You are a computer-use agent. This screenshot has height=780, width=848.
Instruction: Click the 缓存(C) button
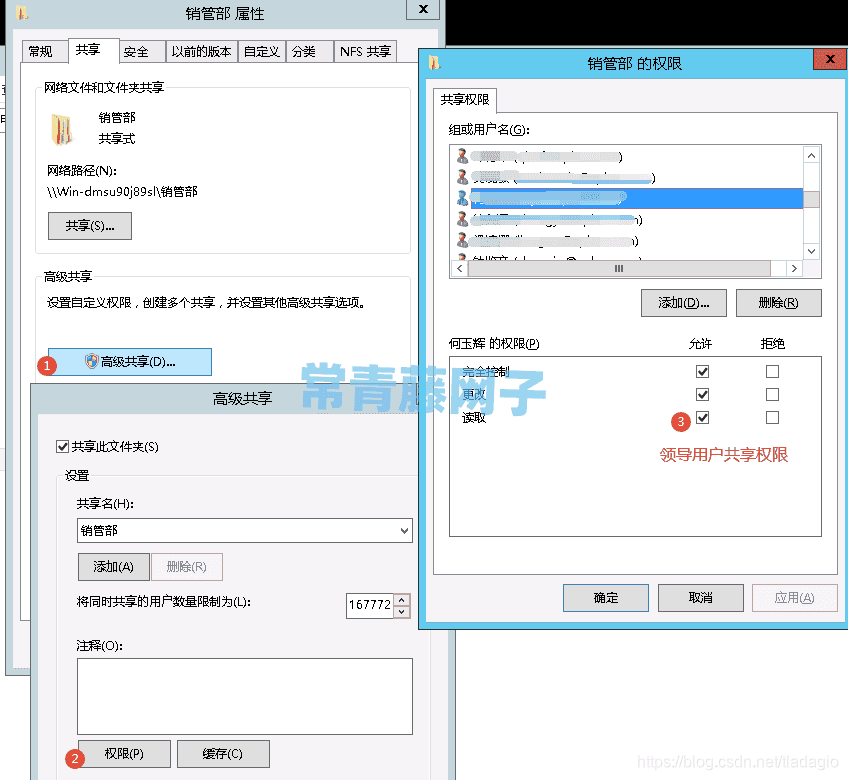(x=223, y=754)
